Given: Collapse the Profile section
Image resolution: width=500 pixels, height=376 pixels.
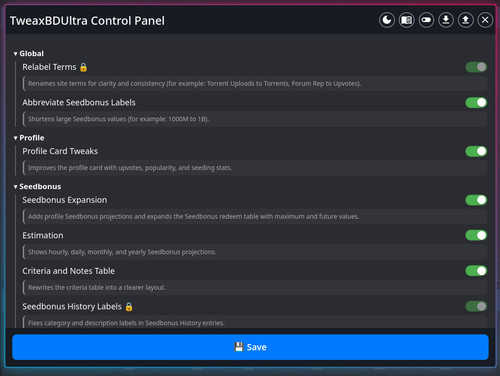Looking at the screenshot, I should [29, 138].
